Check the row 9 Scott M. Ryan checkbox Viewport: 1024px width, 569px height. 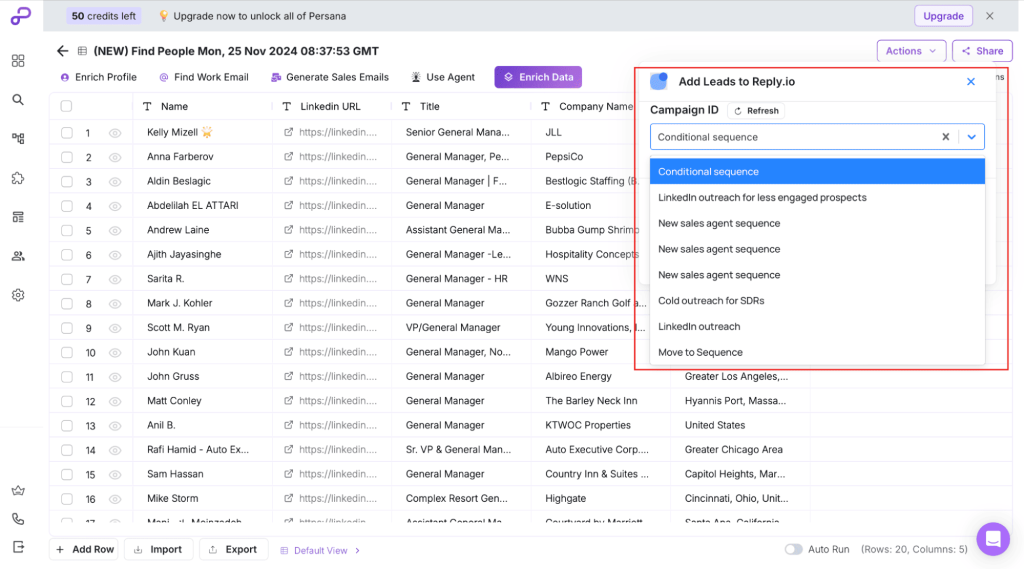coord(67,328)
